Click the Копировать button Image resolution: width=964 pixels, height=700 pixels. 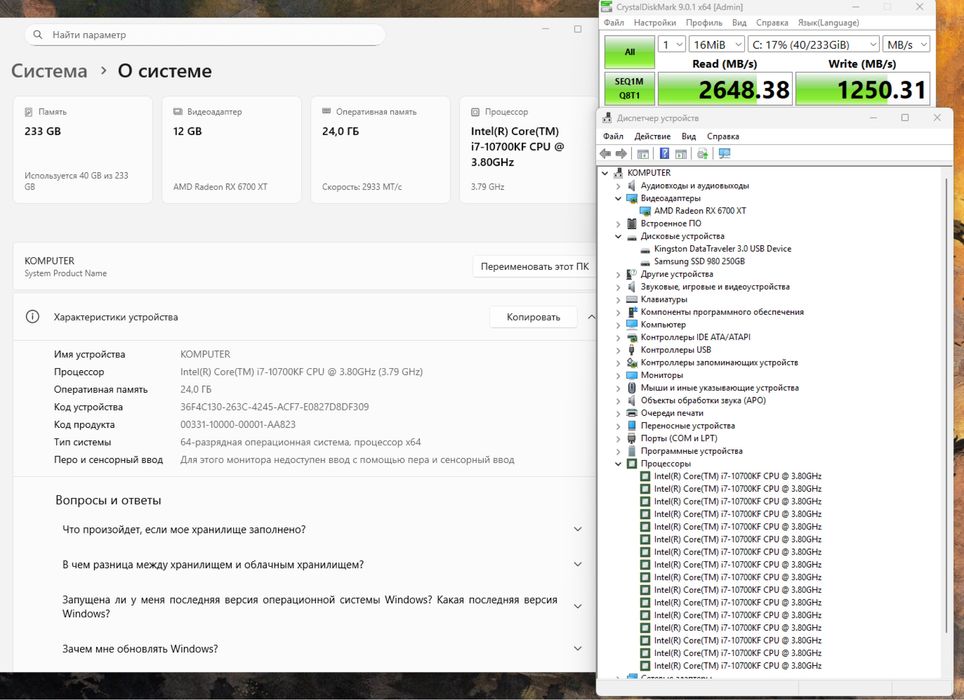pyautogui.click(x=533, y=317)
